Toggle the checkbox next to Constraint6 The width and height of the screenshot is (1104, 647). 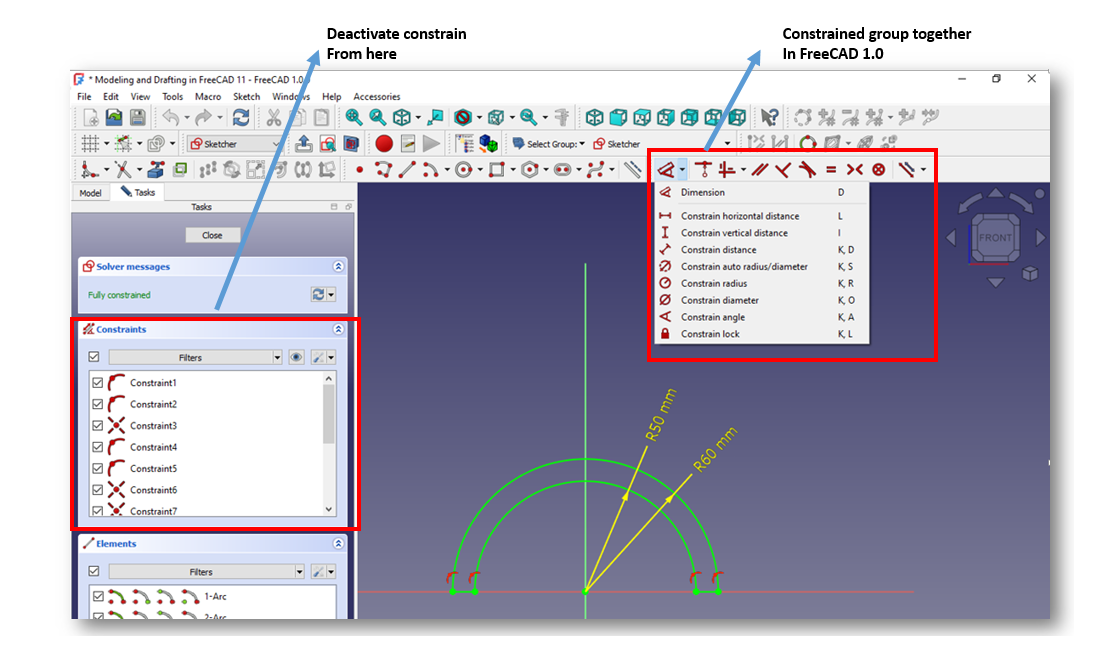(x=95, y=489)
